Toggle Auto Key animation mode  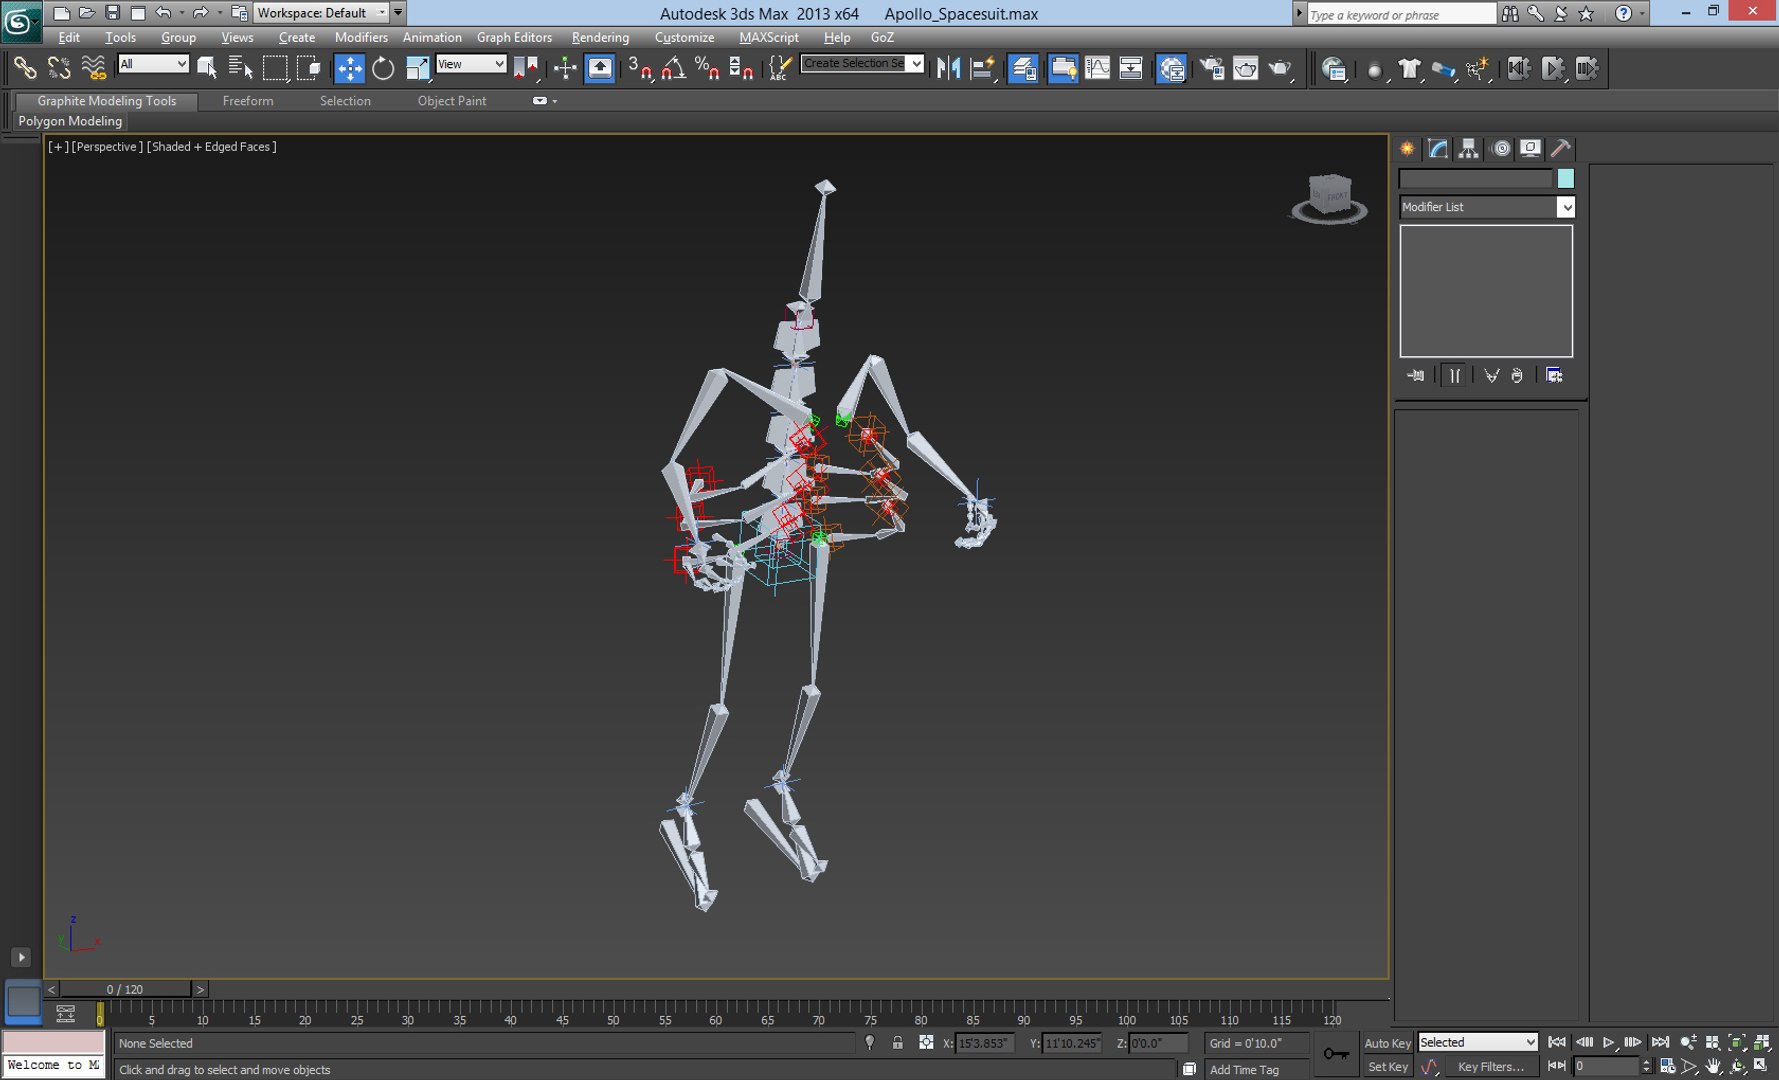click(1387, 1043)
